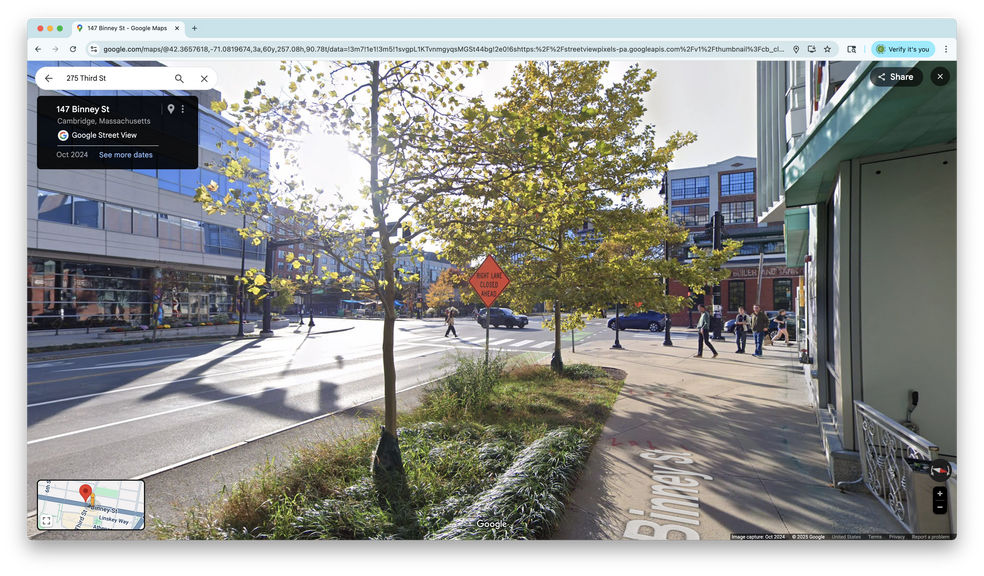Exit Street View with the close button
984x576 pixels.
(939, 76)
